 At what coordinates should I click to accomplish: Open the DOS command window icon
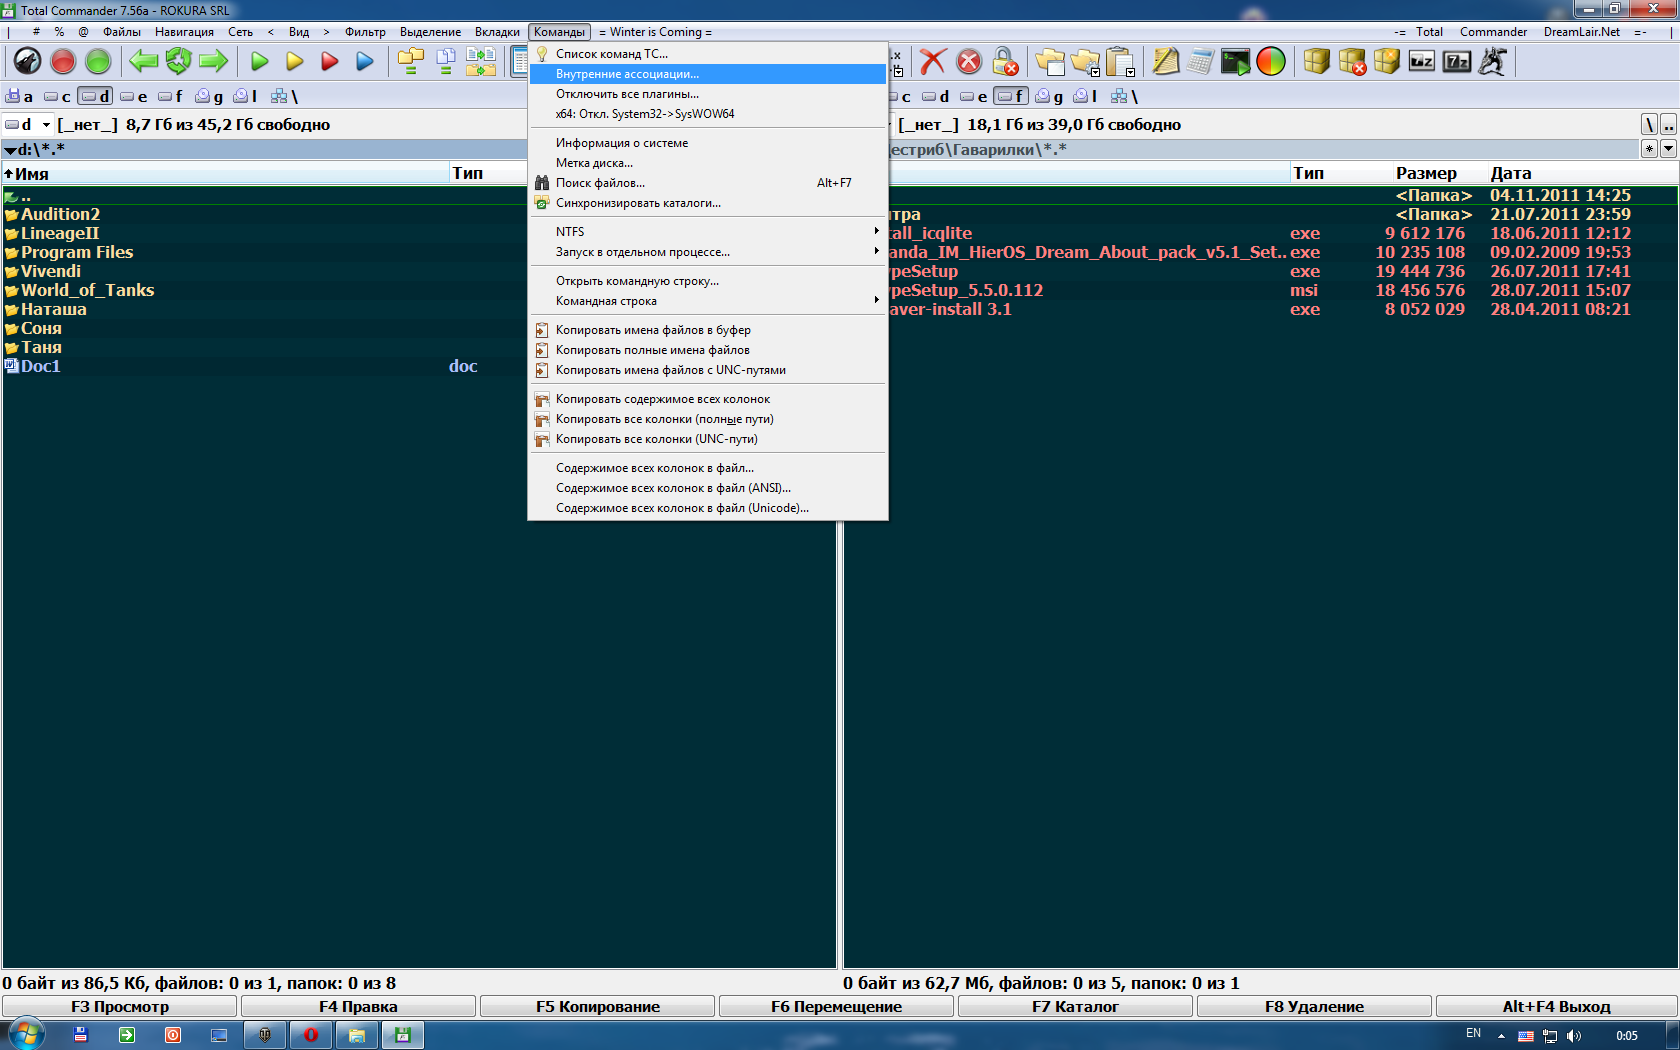(1234, 62)
